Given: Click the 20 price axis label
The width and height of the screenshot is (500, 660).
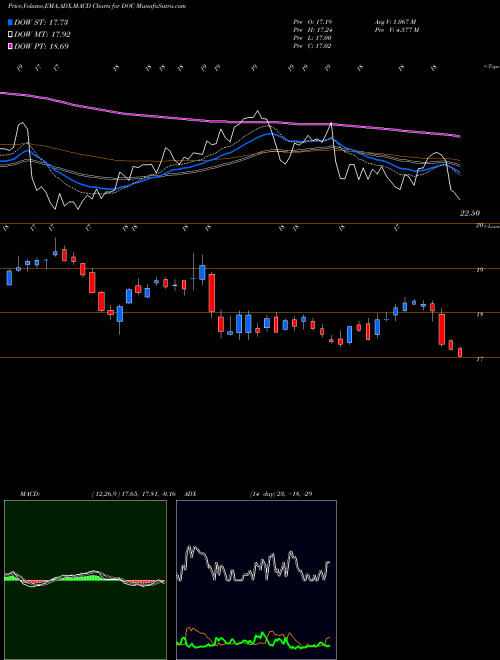Looking at the screenshot, I should coord(479,226).
